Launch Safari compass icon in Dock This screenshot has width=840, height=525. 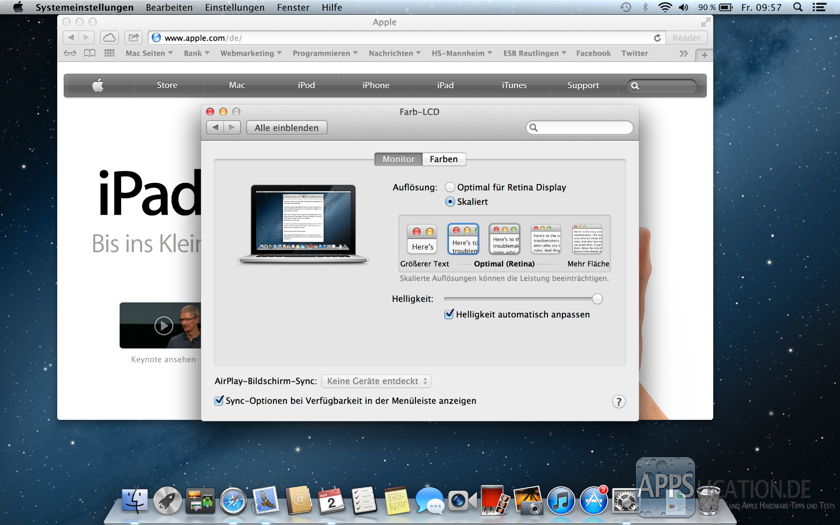pos(233,501)
